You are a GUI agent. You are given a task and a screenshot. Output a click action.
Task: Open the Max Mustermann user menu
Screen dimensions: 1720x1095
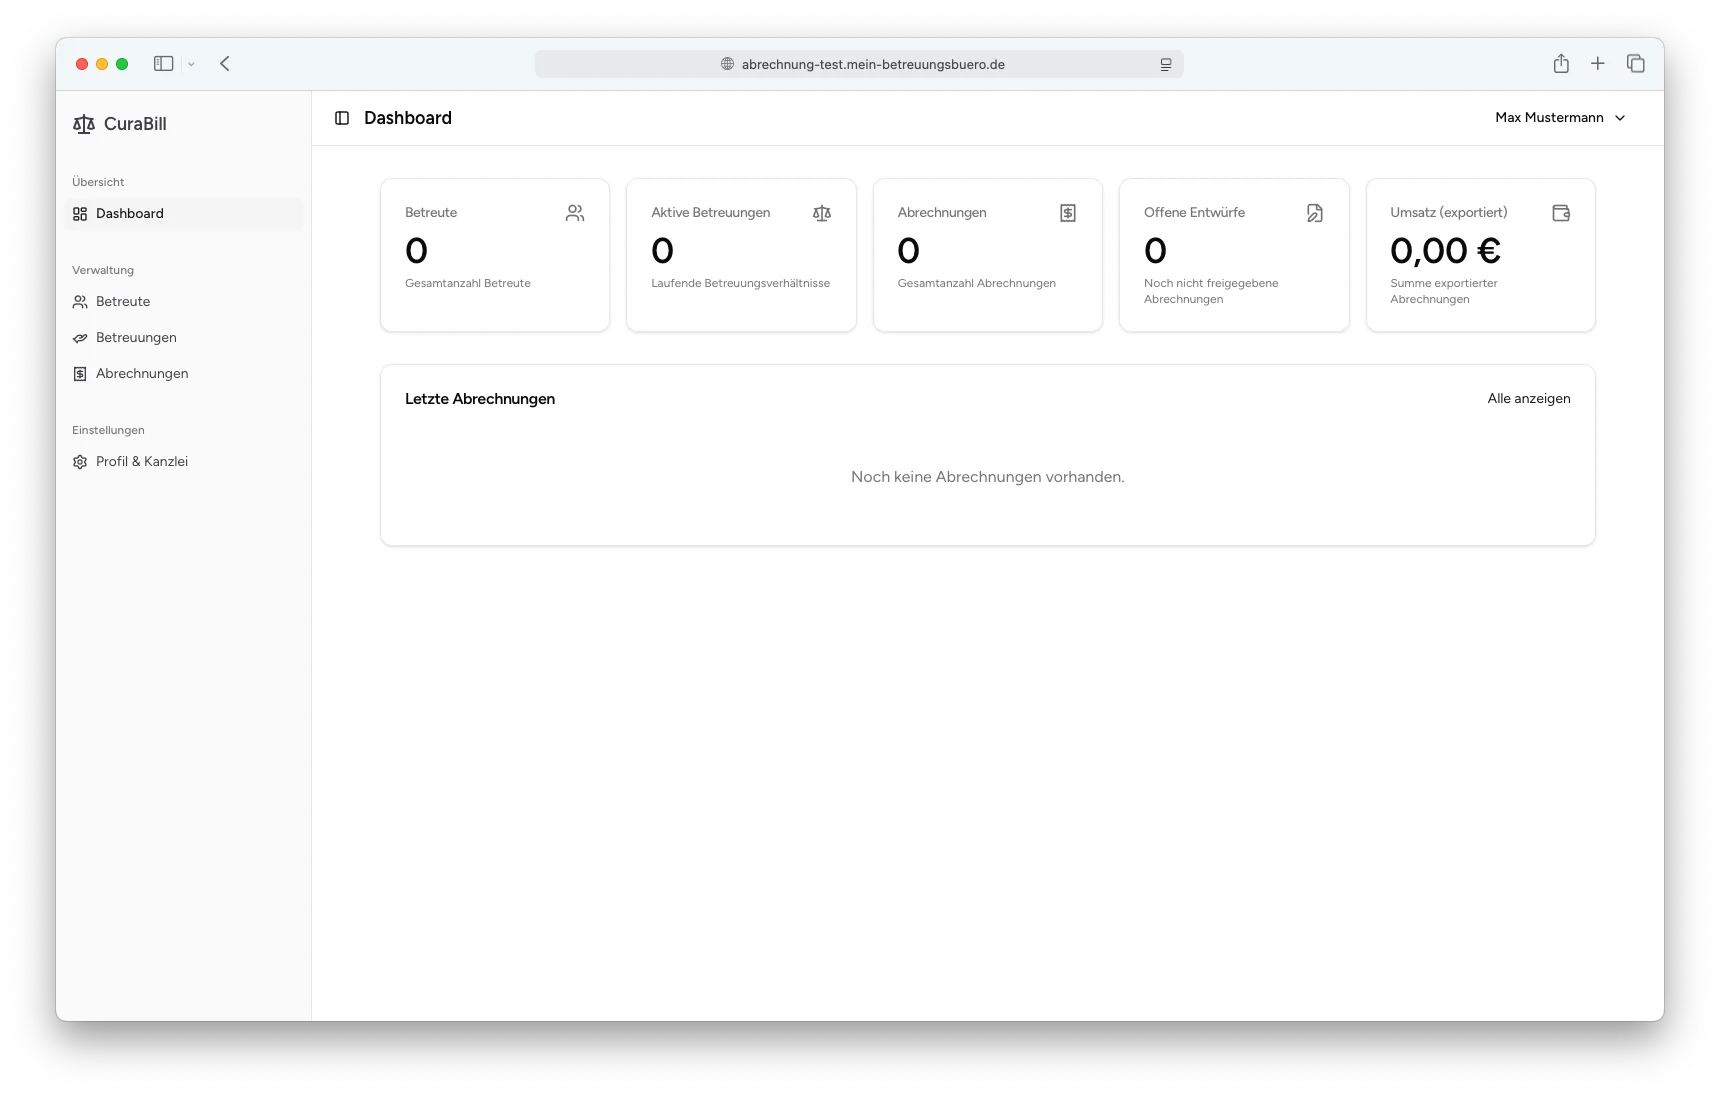(x=1559, y=118)
